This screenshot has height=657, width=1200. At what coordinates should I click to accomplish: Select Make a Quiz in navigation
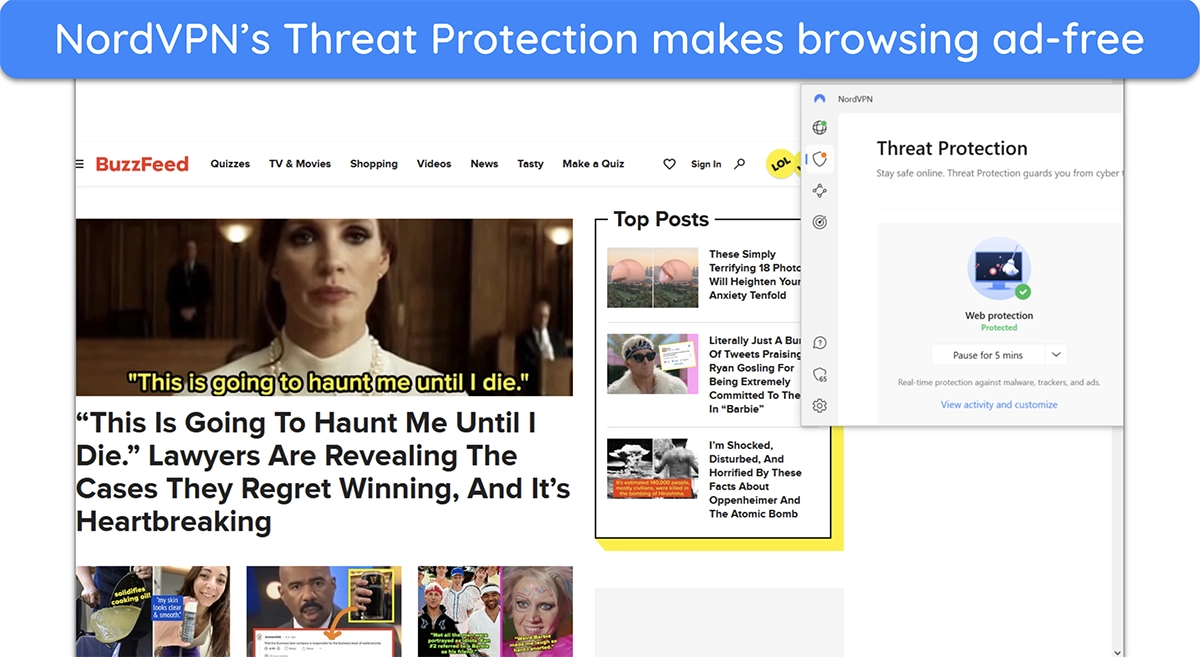(593, 164)
